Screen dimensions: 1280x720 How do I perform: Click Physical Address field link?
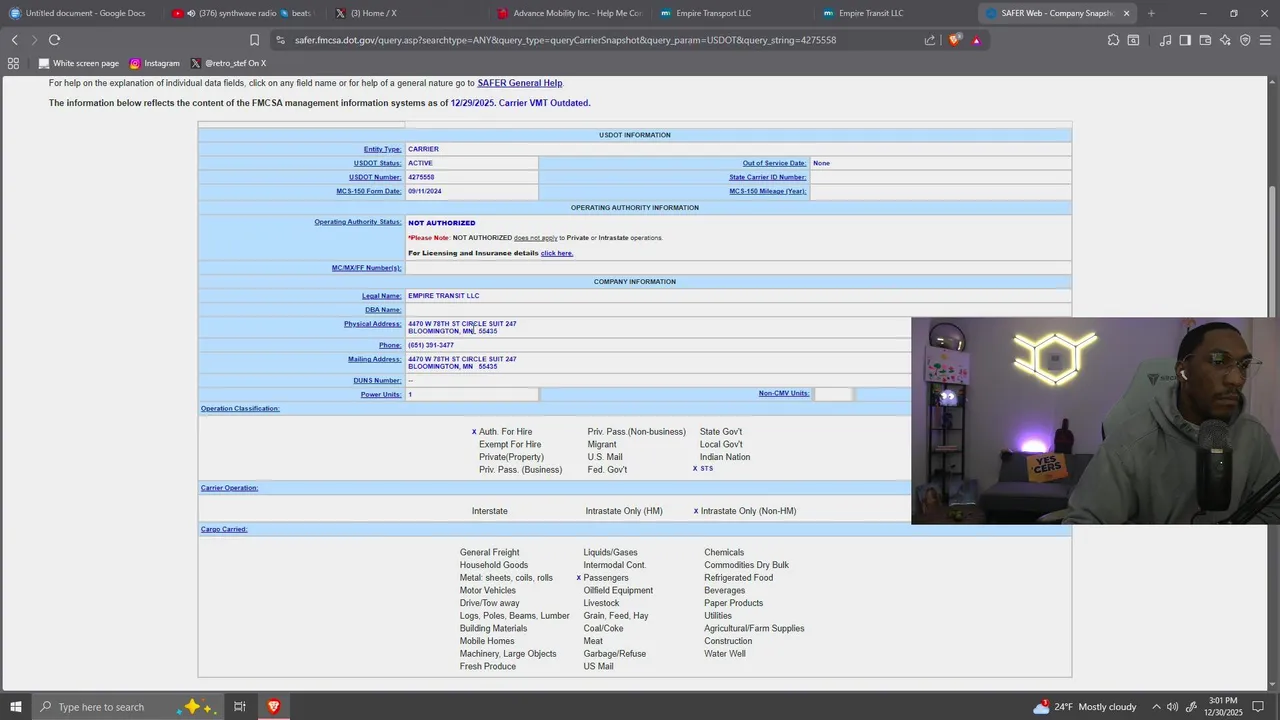(x=372, y=324)
